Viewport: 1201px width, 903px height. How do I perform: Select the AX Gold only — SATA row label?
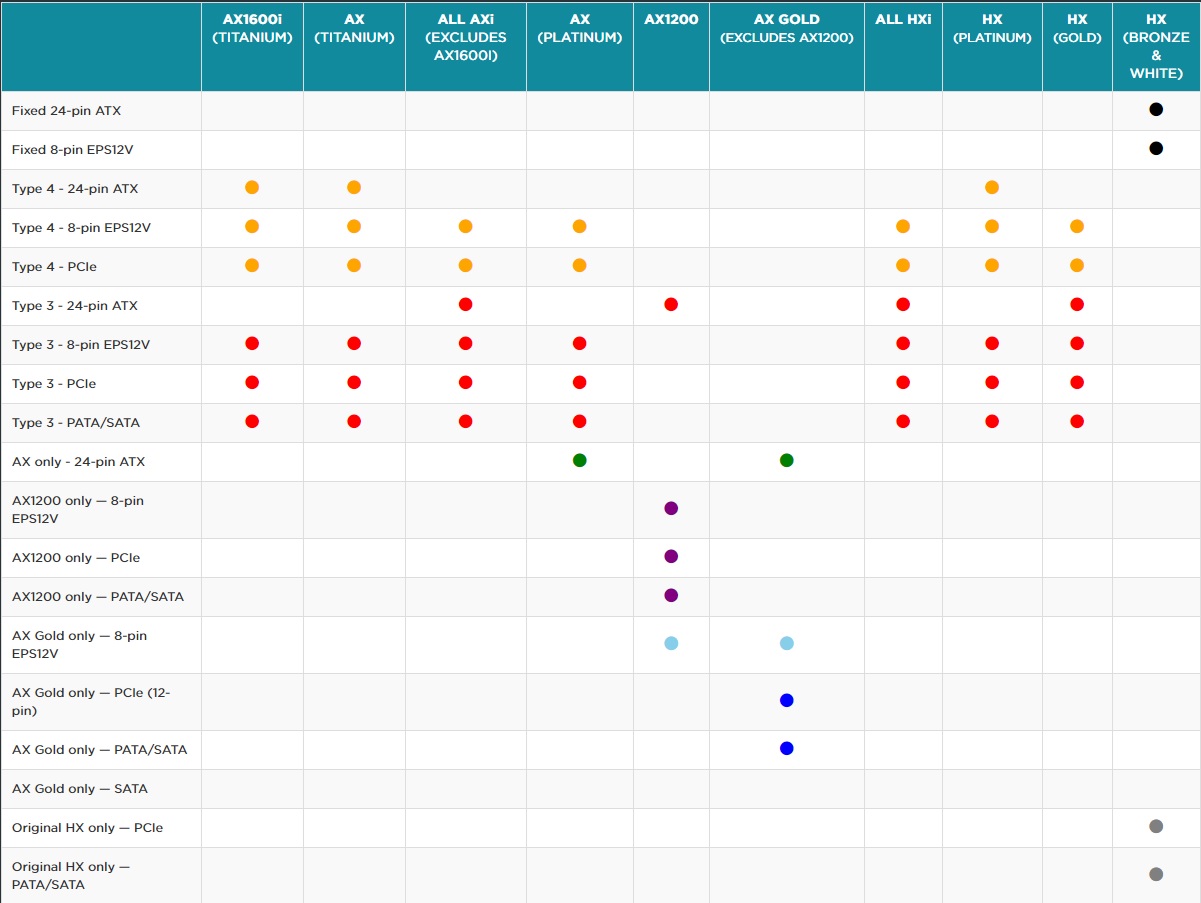[x=80, y=789]
